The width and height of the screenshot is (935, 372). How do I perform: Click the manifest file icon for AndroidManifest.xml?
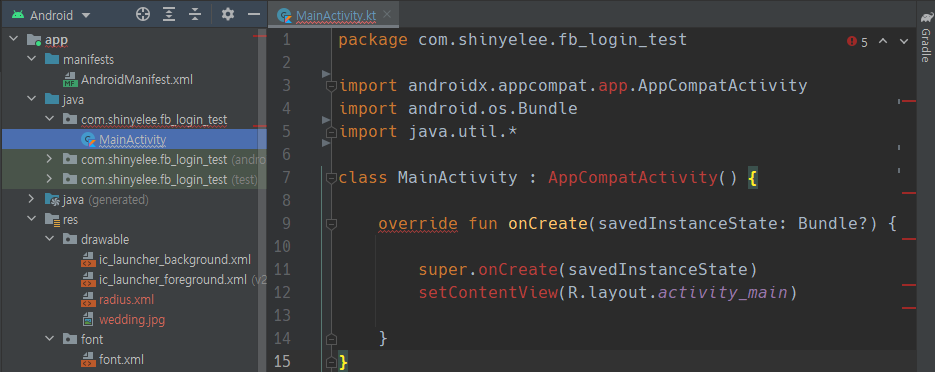(70, 80)
